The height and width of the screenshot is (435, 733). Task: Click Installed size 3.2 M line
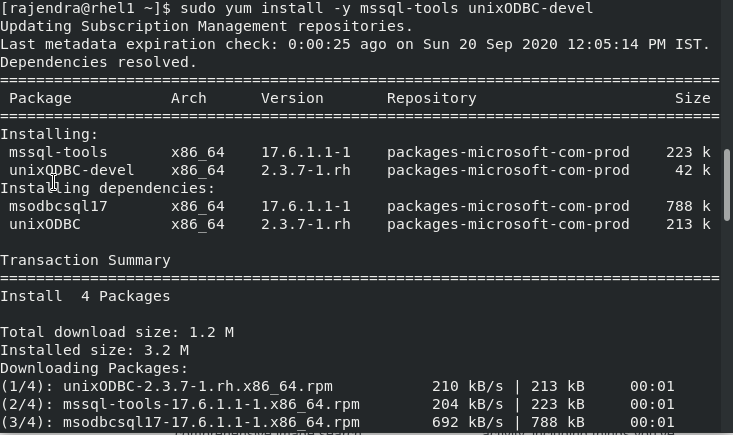point(94,350)
